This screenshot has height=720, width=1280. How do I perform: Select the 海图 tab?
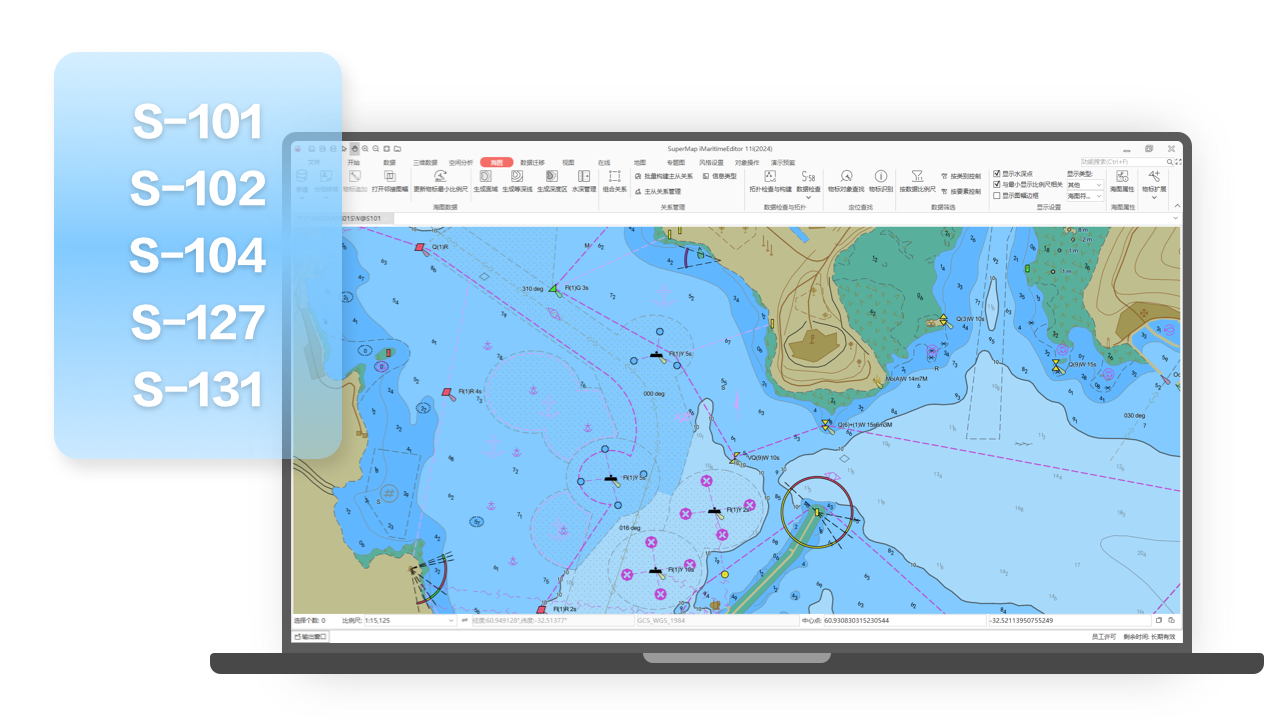click(497, 162)
